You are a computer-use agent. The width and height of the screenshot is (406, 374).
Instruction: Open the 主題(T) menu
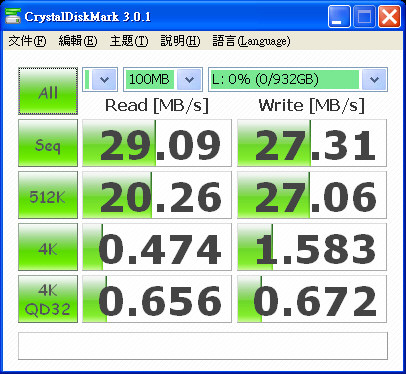pyautogui.click(x=129, y=41)
